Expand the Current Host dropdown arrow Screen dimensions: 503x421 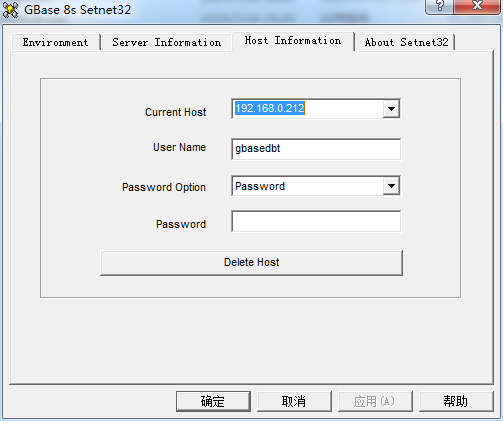point(391,109)
